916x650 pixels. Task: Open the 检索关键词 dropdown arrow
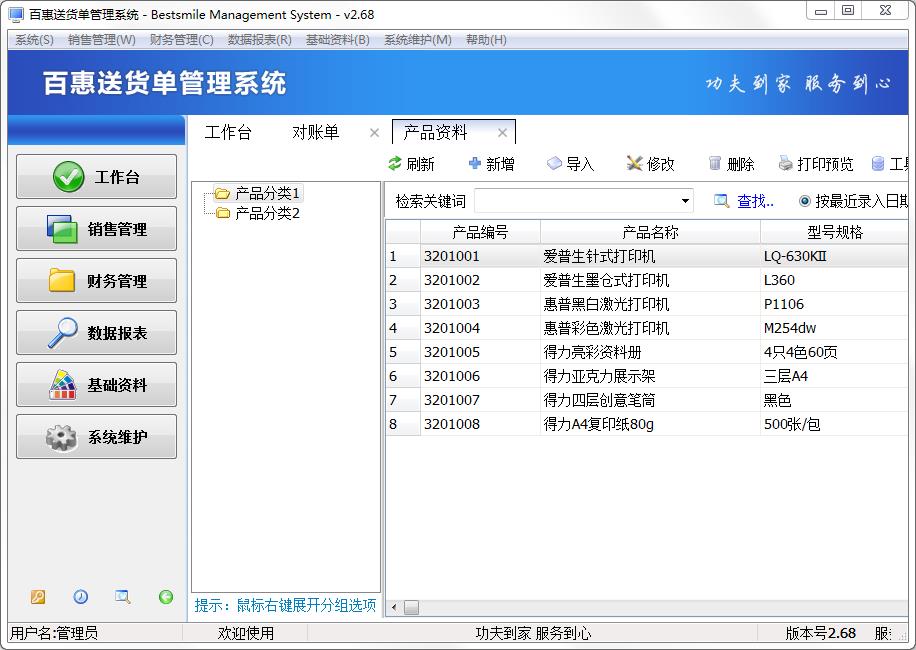[685, 201]
